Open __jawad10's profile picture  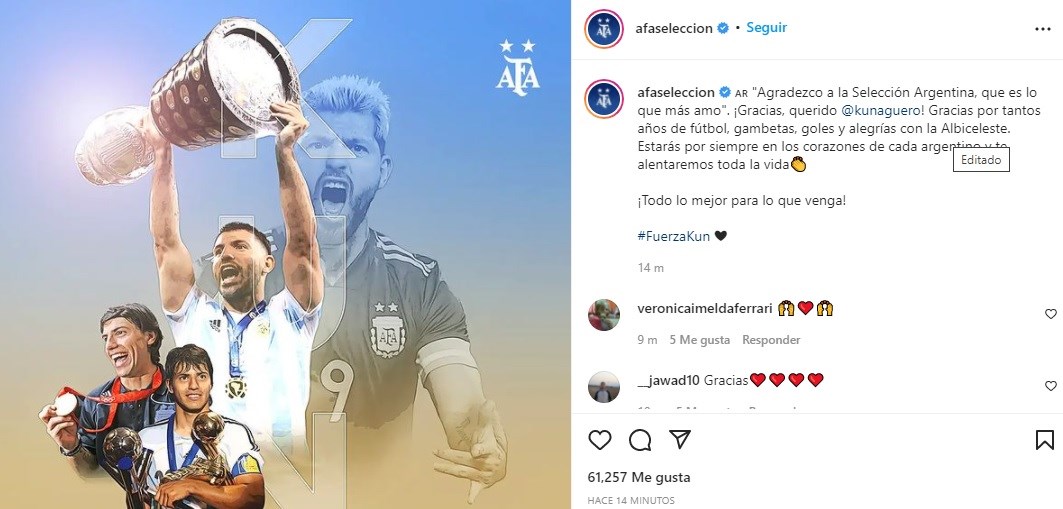pyautogui.click(x=603, y=387)
